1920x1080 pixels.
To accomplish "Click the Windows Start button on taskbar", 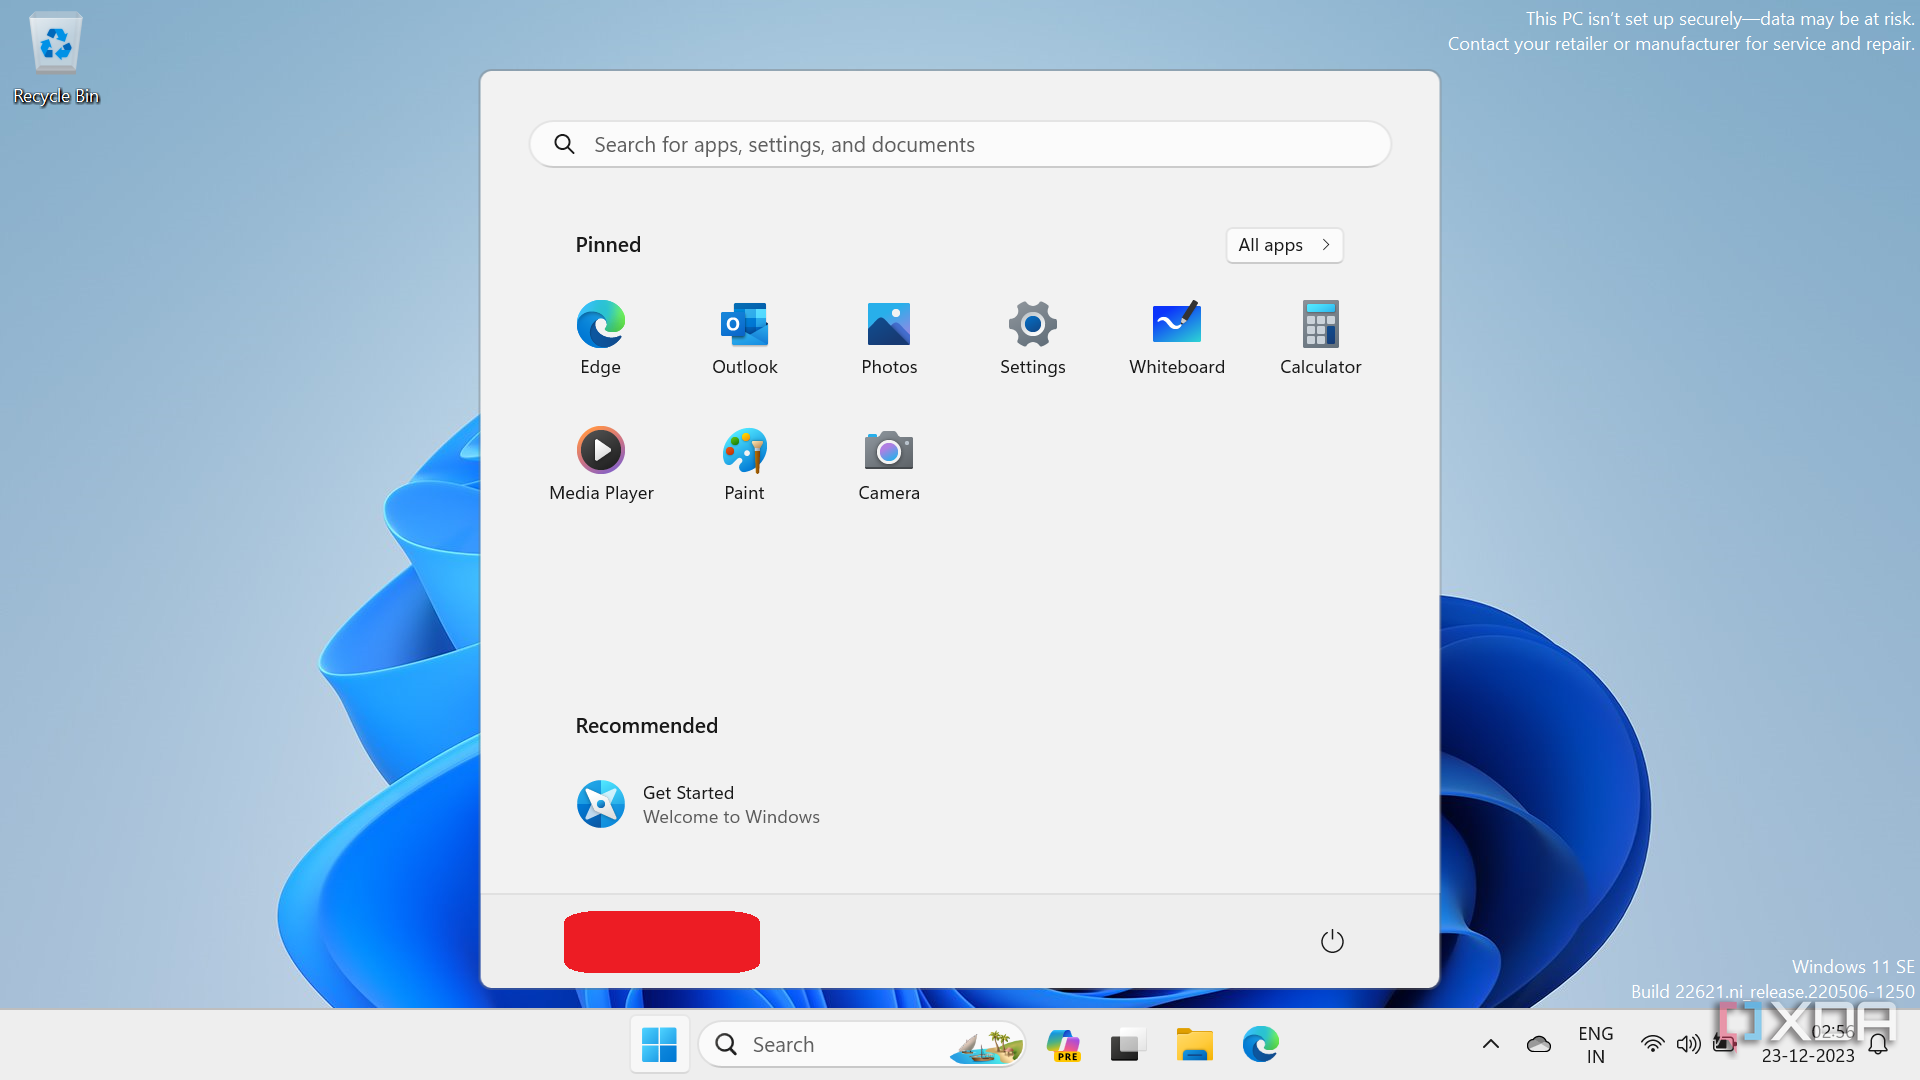I will tap(659, 1044).
